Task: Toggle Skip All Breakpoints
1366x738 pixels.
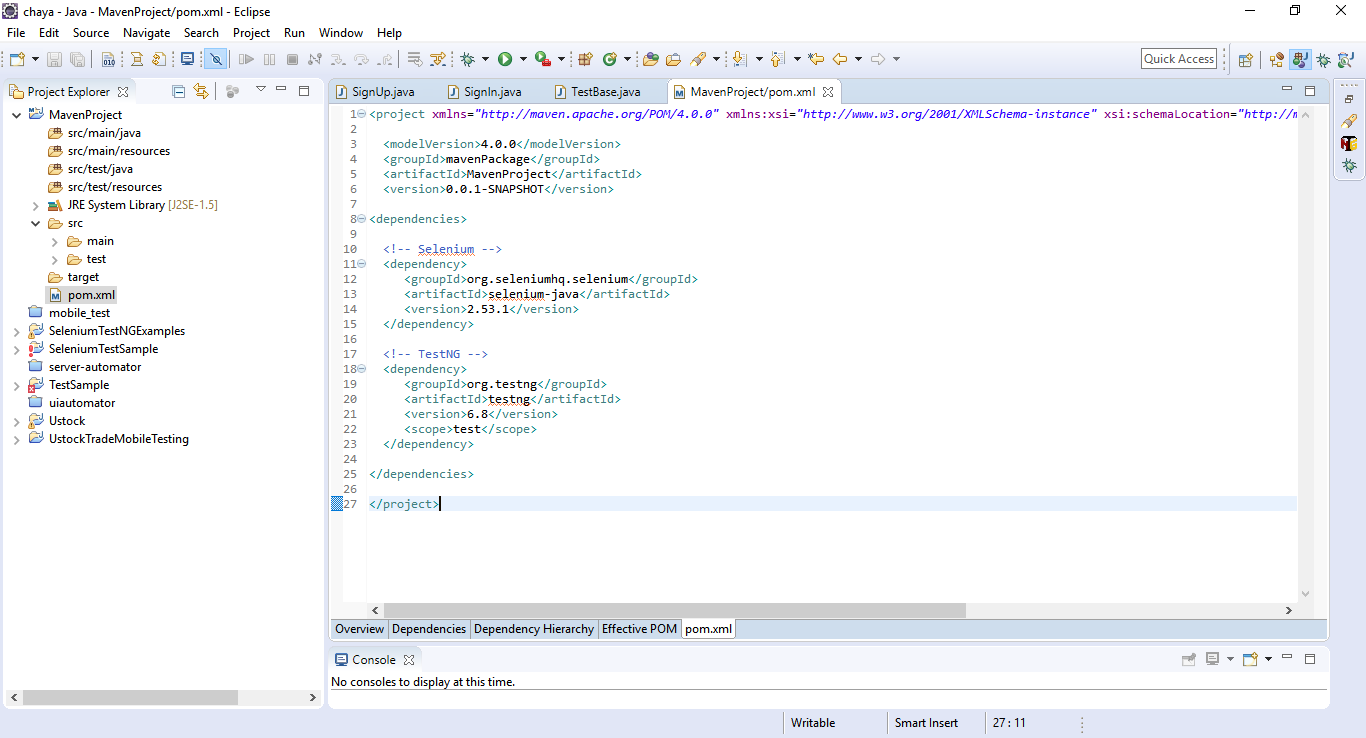Action: tap(217, 59)
